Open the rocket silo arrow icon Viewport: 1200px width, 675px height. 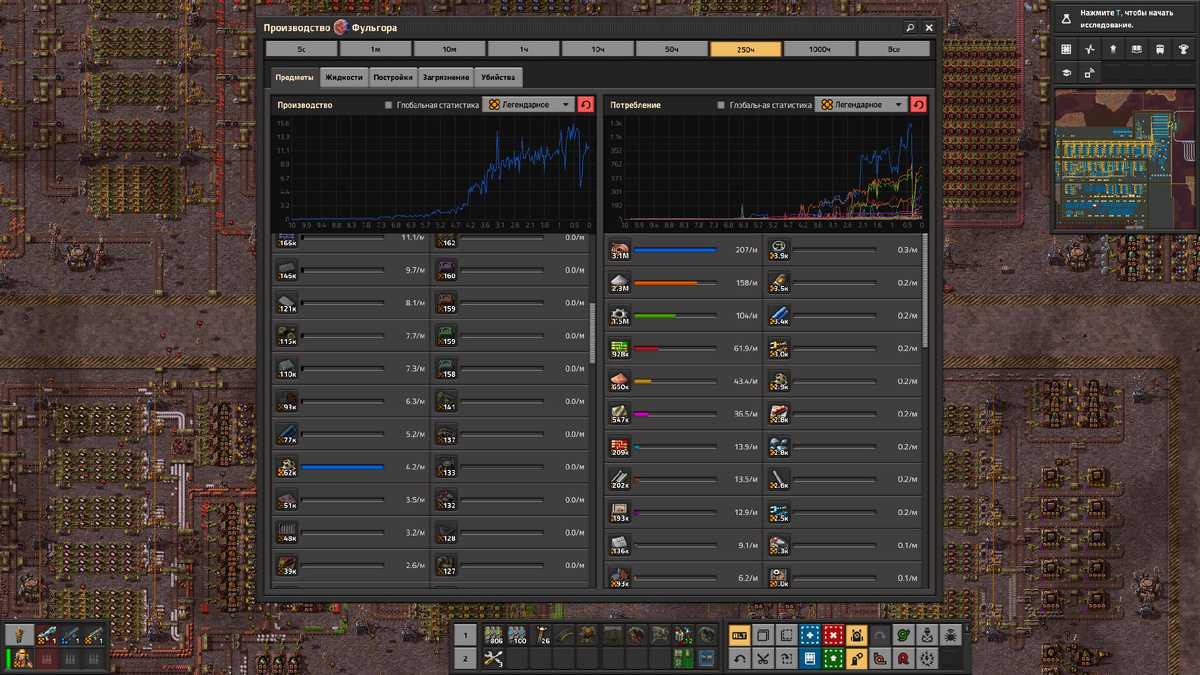coord(1113,49)
